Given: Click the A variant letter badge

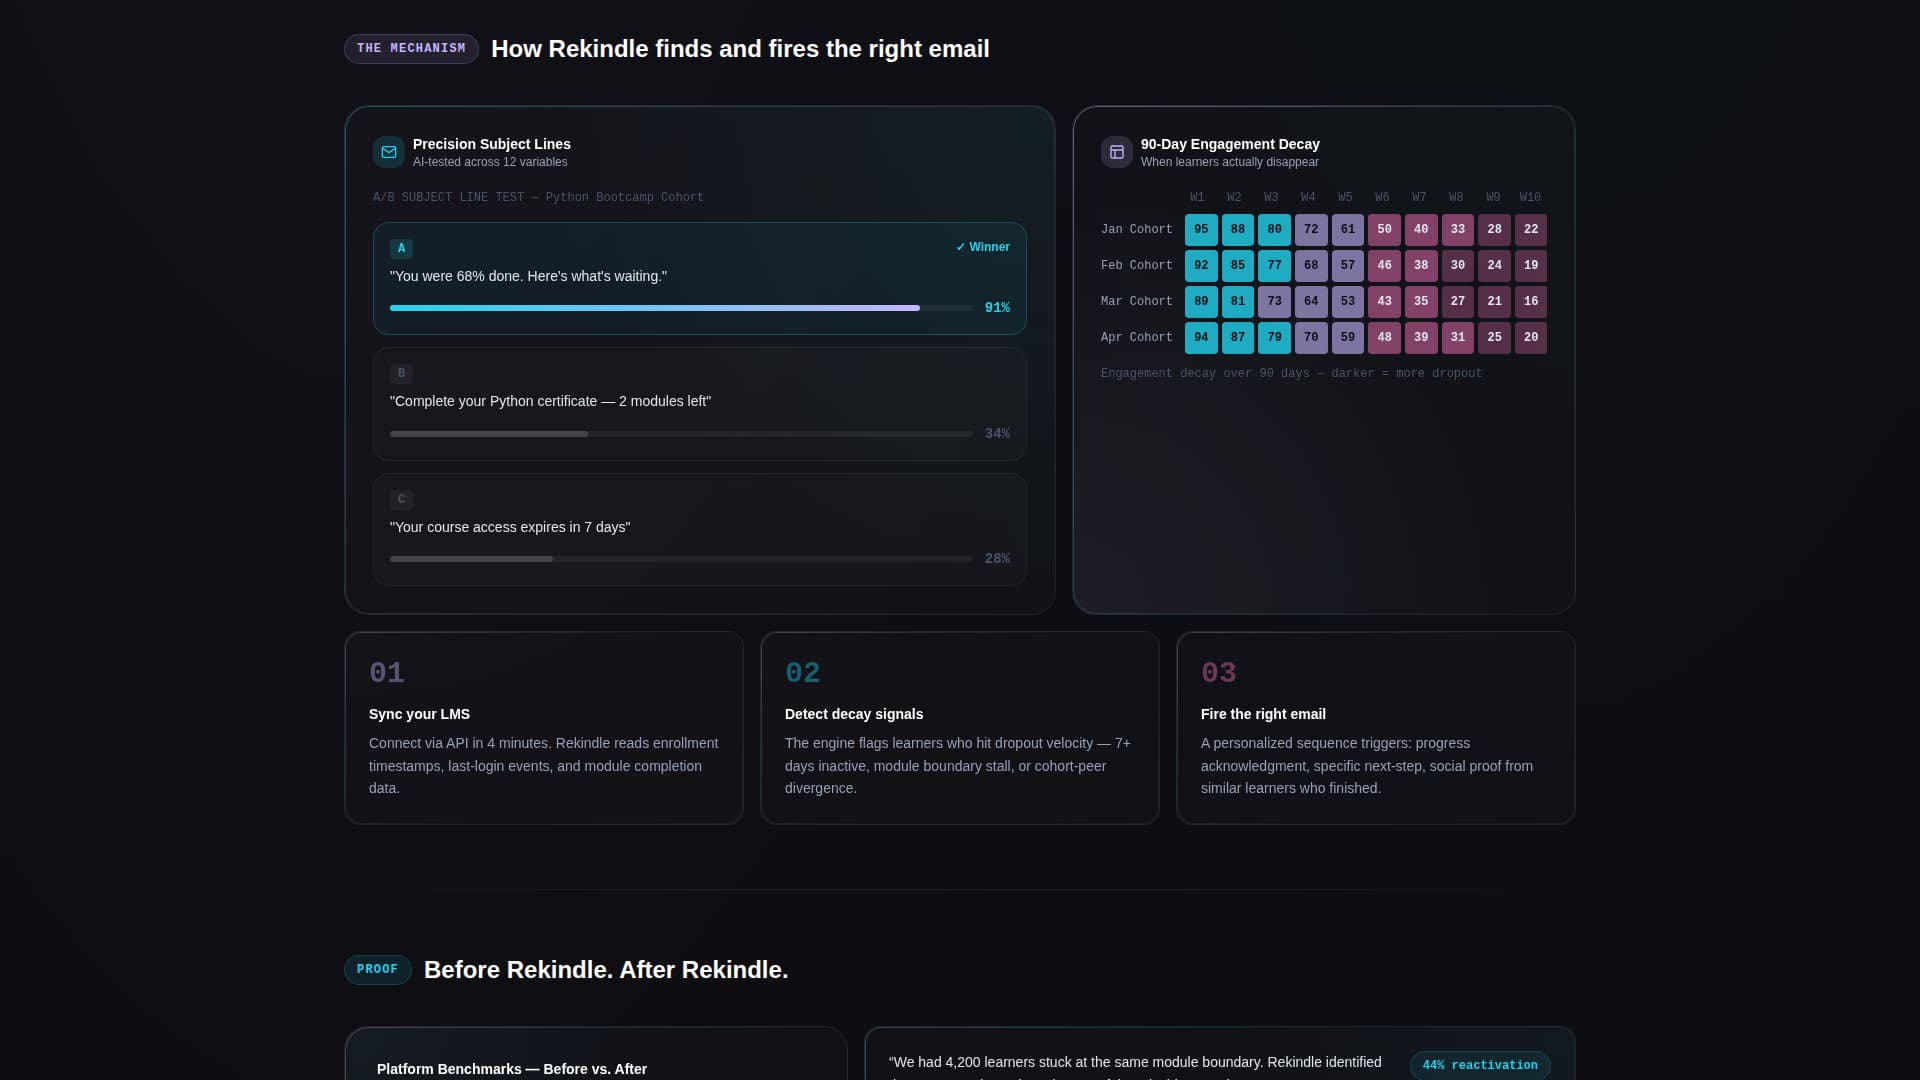Looking at the screenshot, I should pos(401,248).
